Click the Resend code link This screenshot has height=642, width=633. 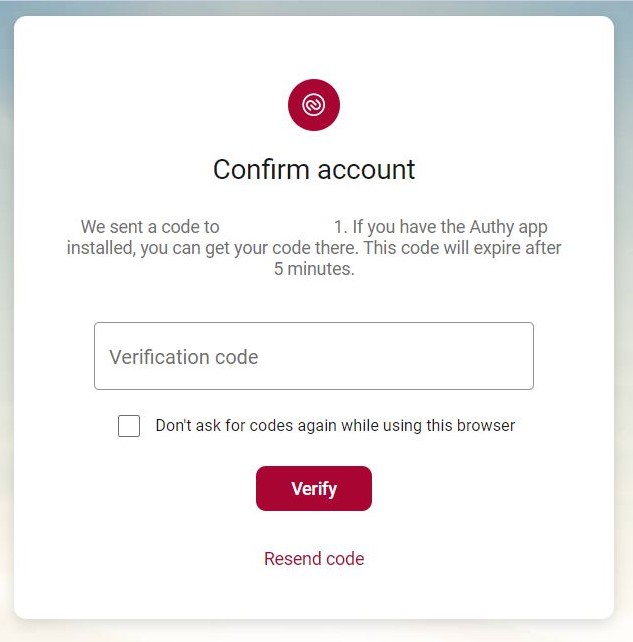tap(314, 559)
